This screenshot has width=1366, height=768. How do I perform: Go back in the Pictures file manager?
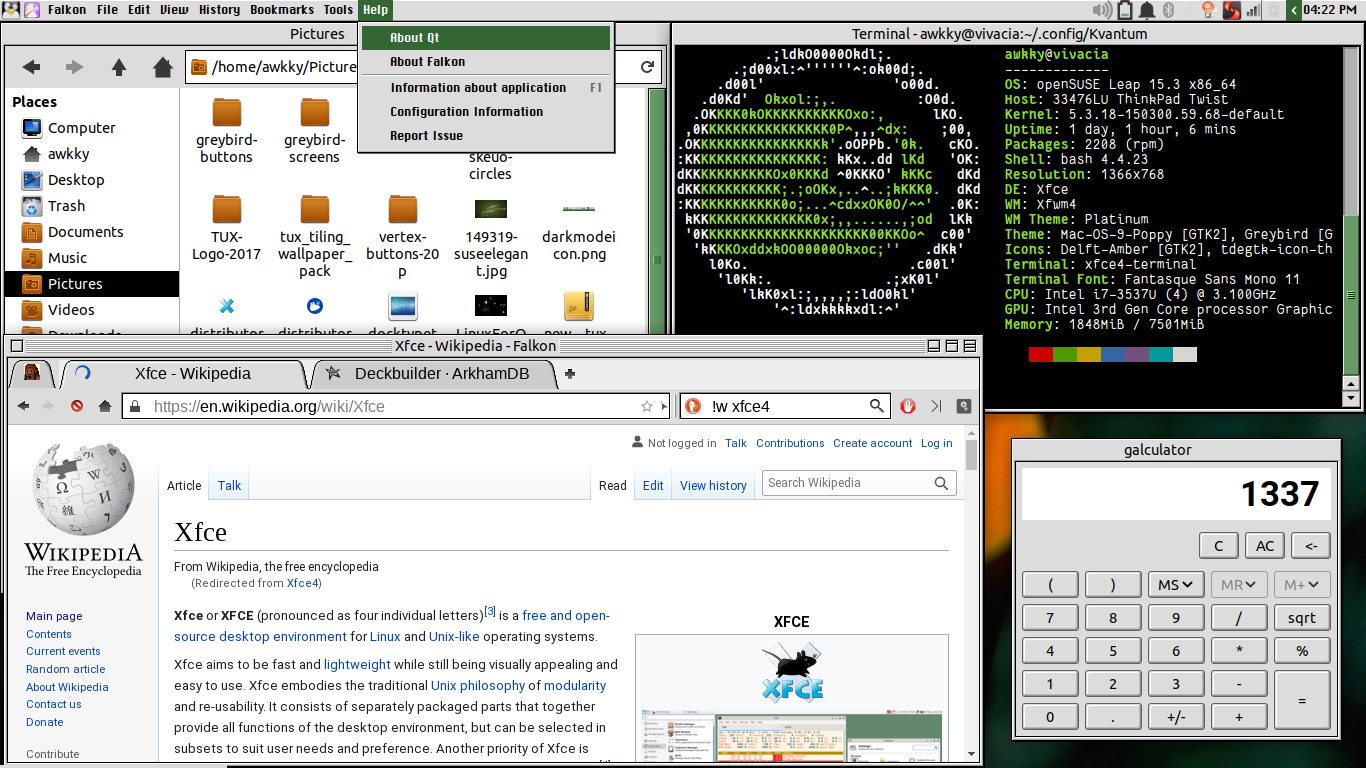point(31,67)
